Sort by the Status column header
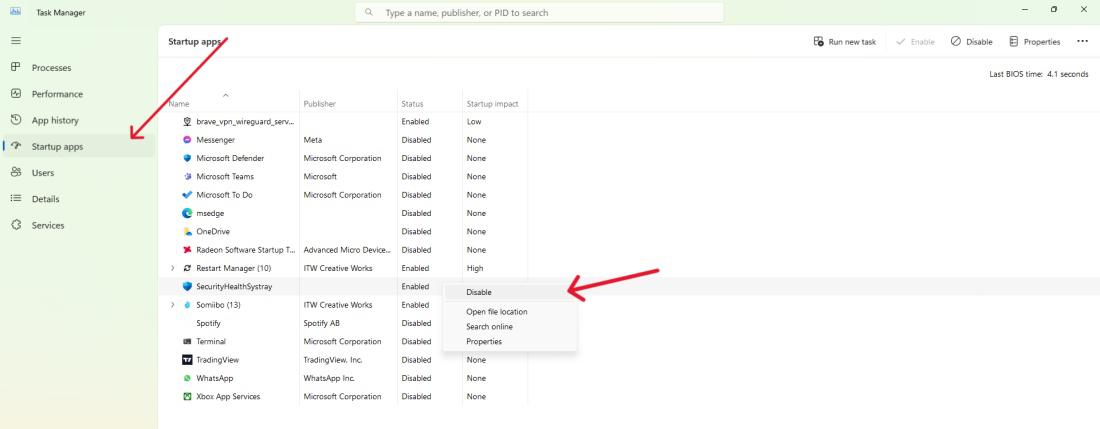Screen dimensions: 1100x429 click(412, 104)
